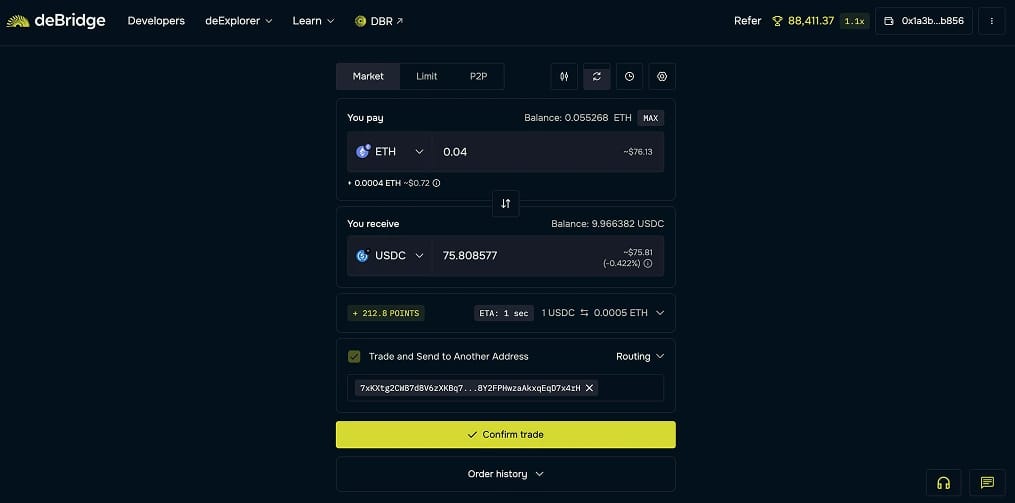Click the MAX balance button
Screen dimensions: 1015x503
click(651, 118)
